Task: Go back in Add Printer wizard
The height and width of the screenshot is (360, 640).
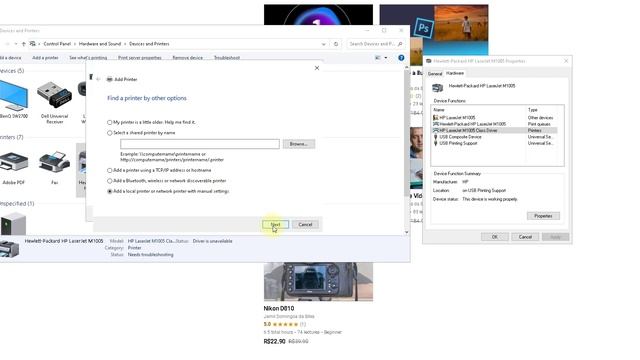Action: point(98,79)
